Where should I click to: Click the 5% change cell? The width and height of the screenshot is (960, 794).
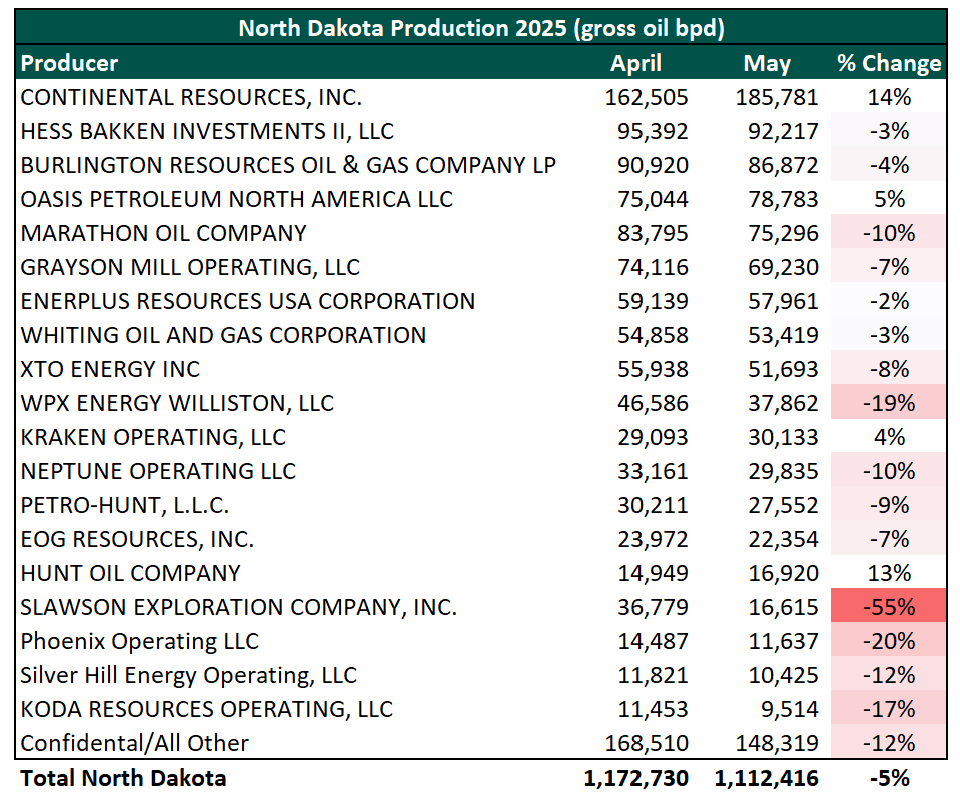coord(889,200)
